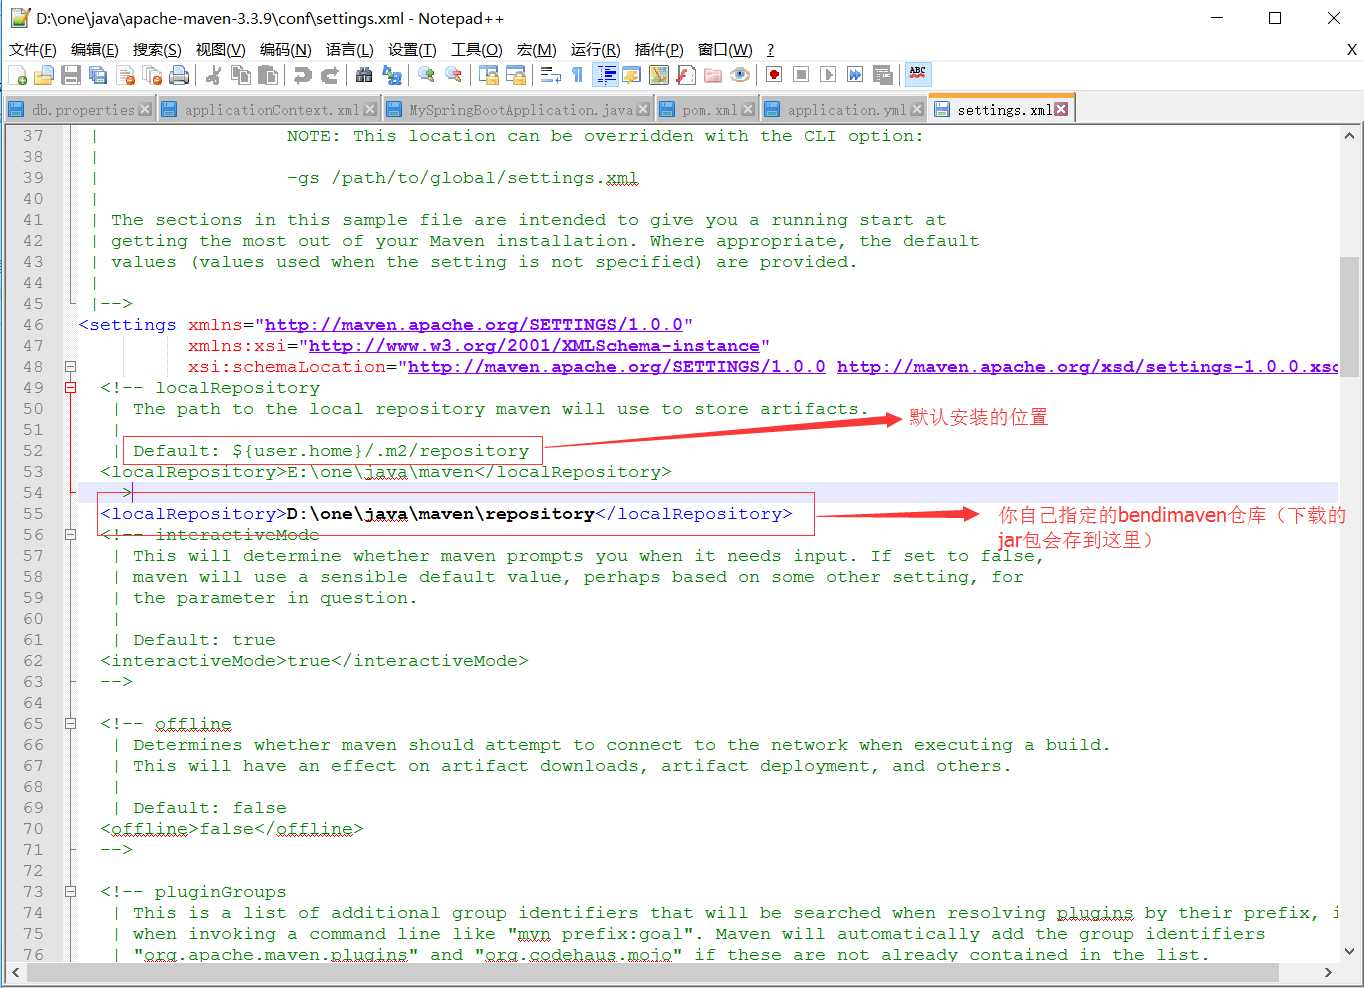Click the Save recorded macro icon
1364x988 pixels.
pos(882,75)
